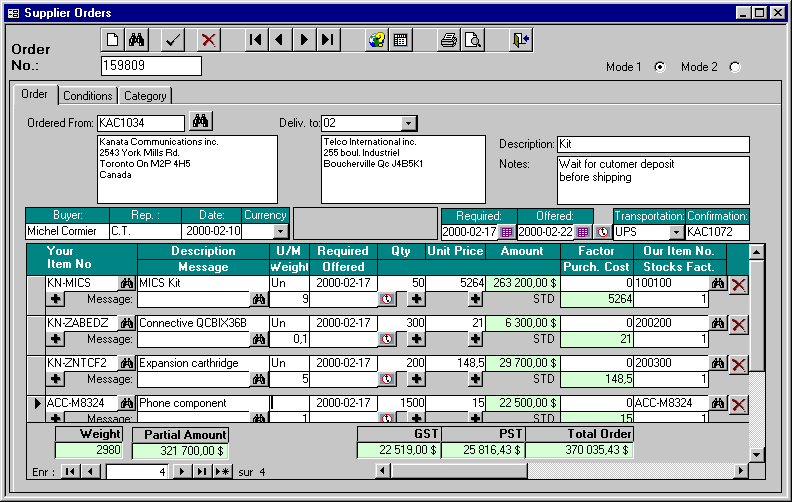
Task: Go to the first record in toolbar
Action: tap(256, 40)
